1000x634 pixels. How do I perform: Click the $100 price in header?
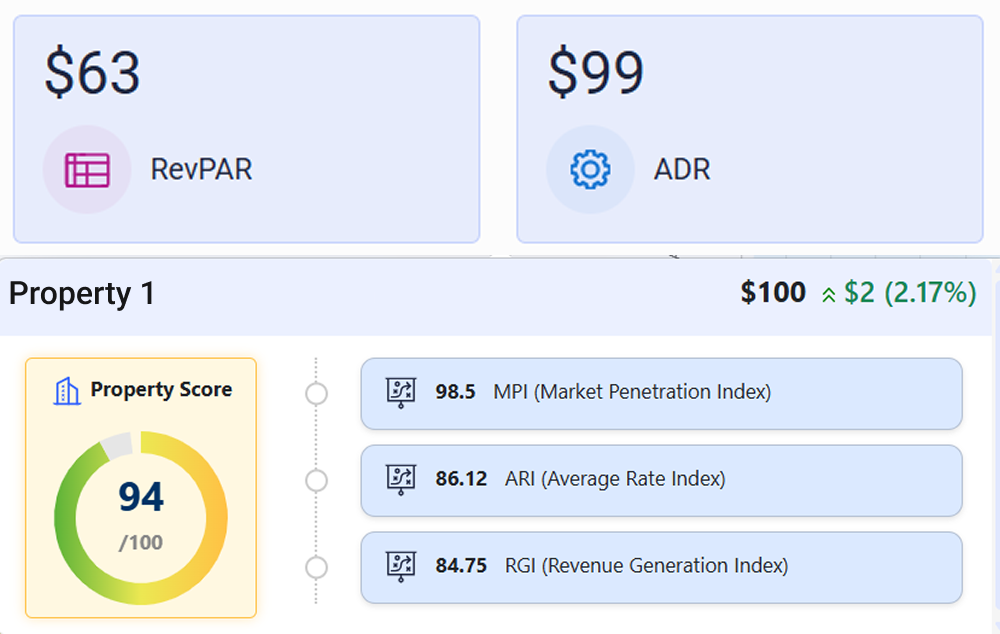(773, 292)
